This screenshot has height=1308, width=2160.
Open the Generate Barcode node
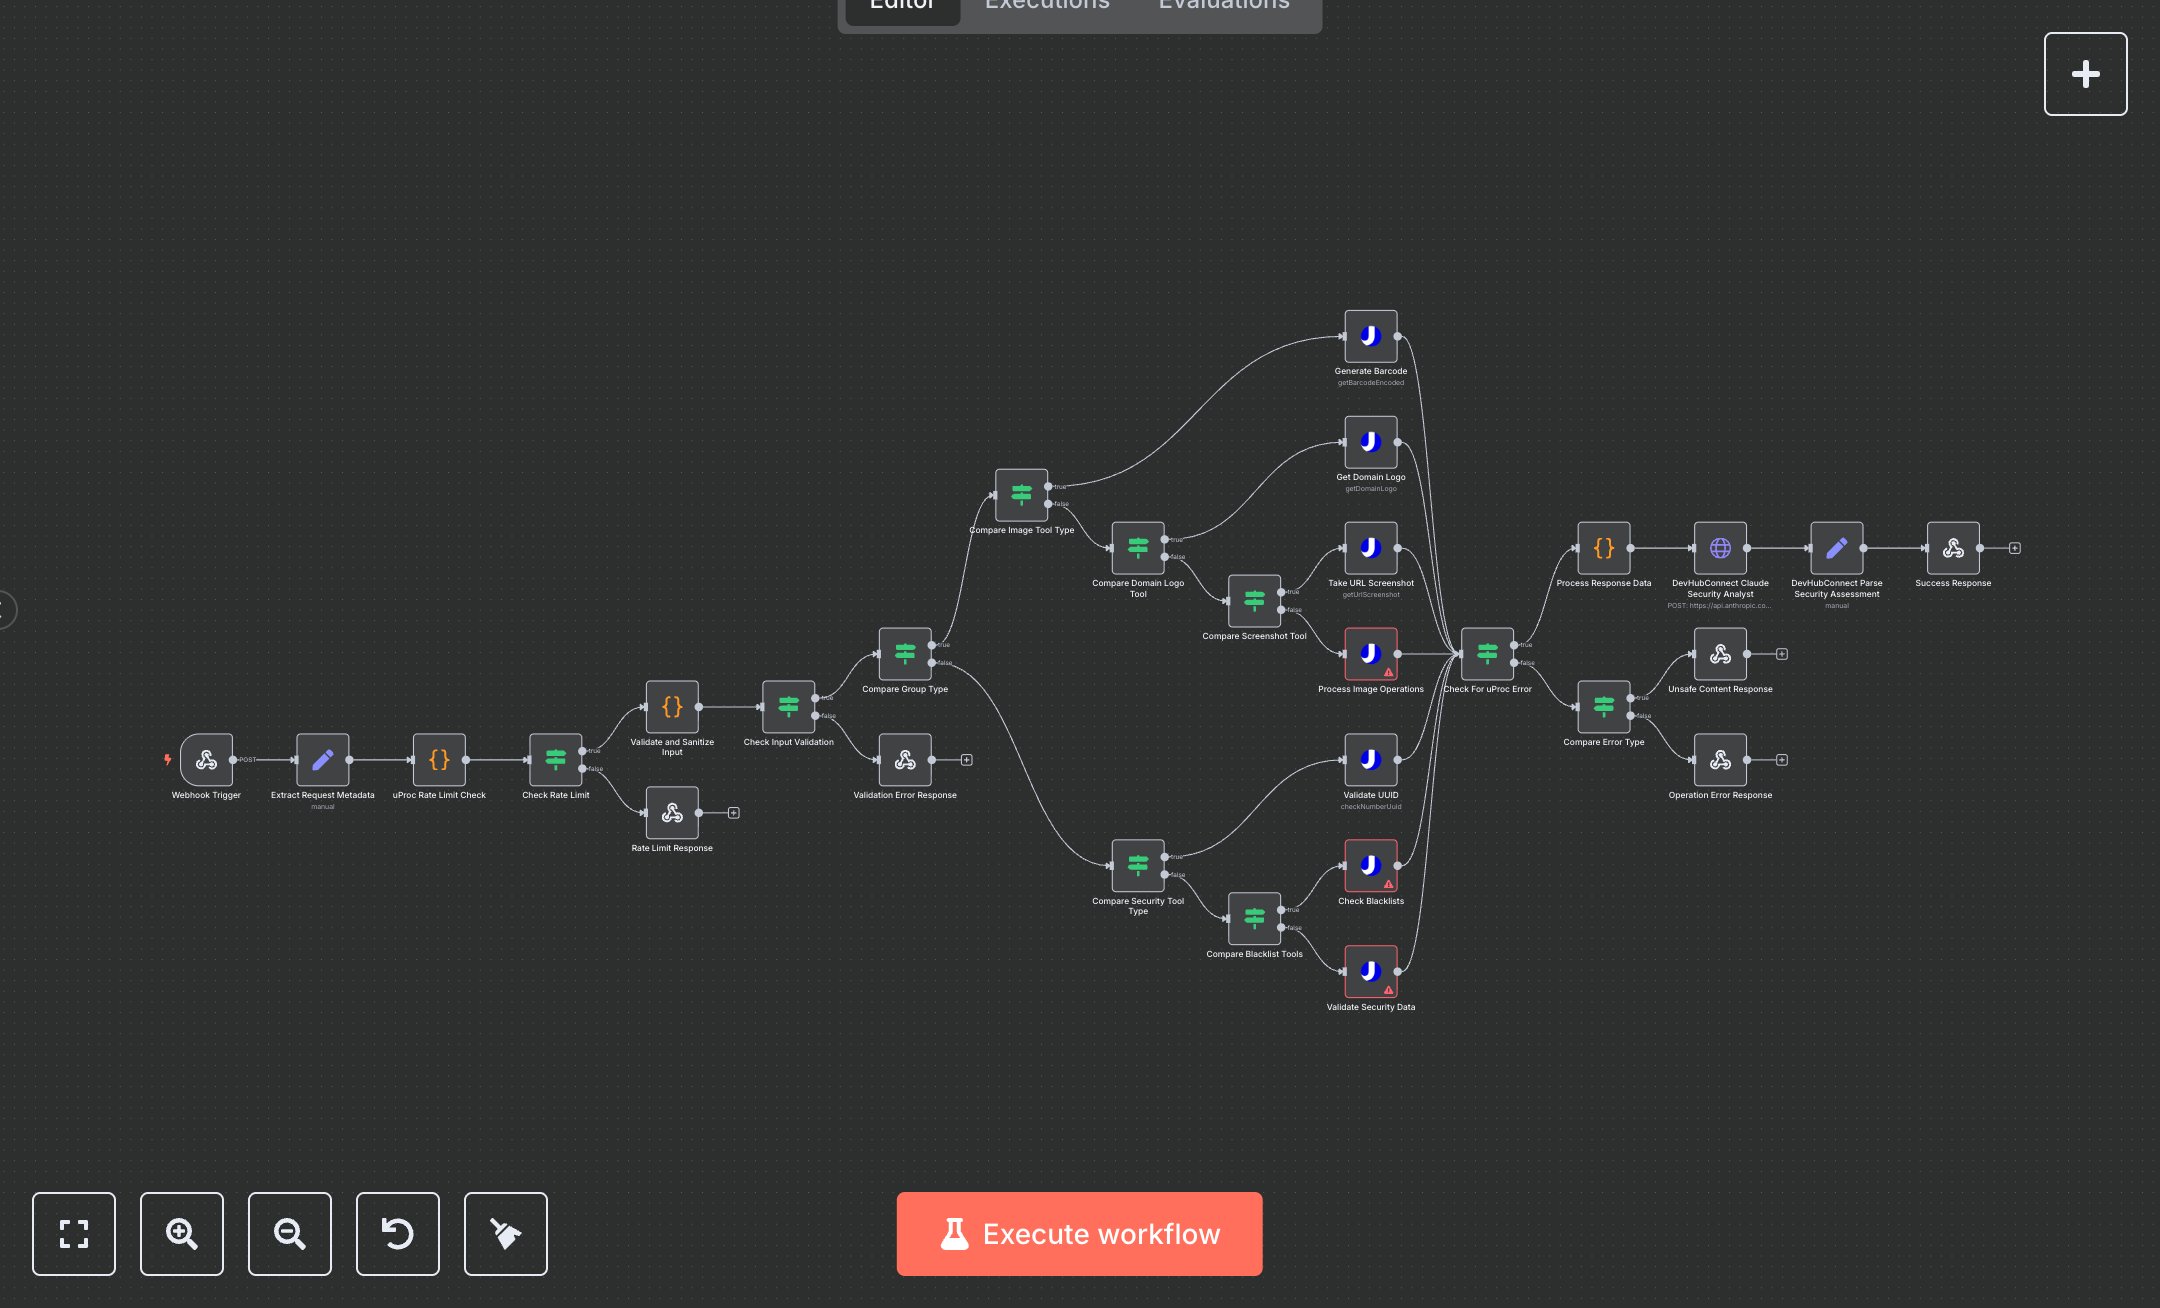pos(1370,337)
